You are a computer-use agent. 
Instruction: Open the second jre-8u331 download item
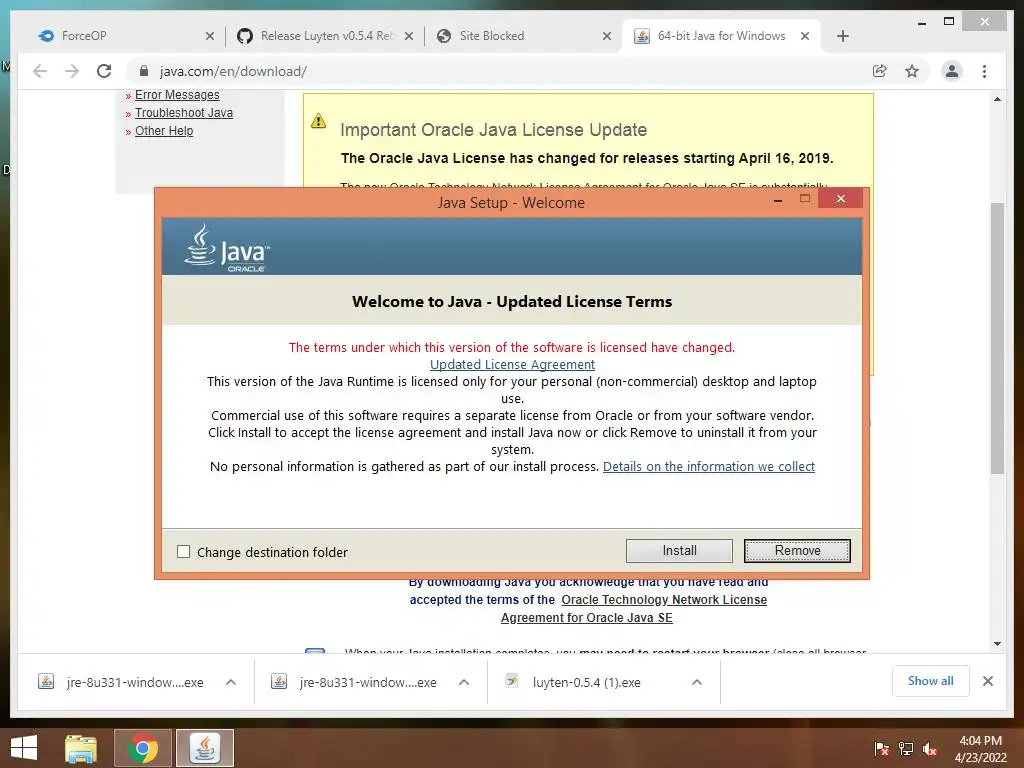click(x=355, y=682)
